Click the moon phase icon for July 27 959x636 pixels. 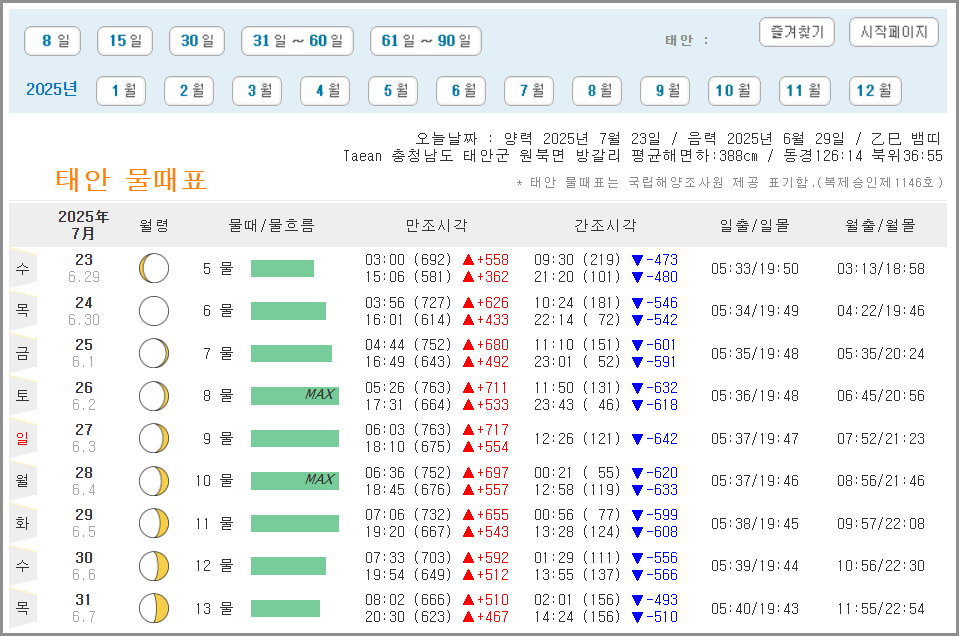click(x=154, y=438)
